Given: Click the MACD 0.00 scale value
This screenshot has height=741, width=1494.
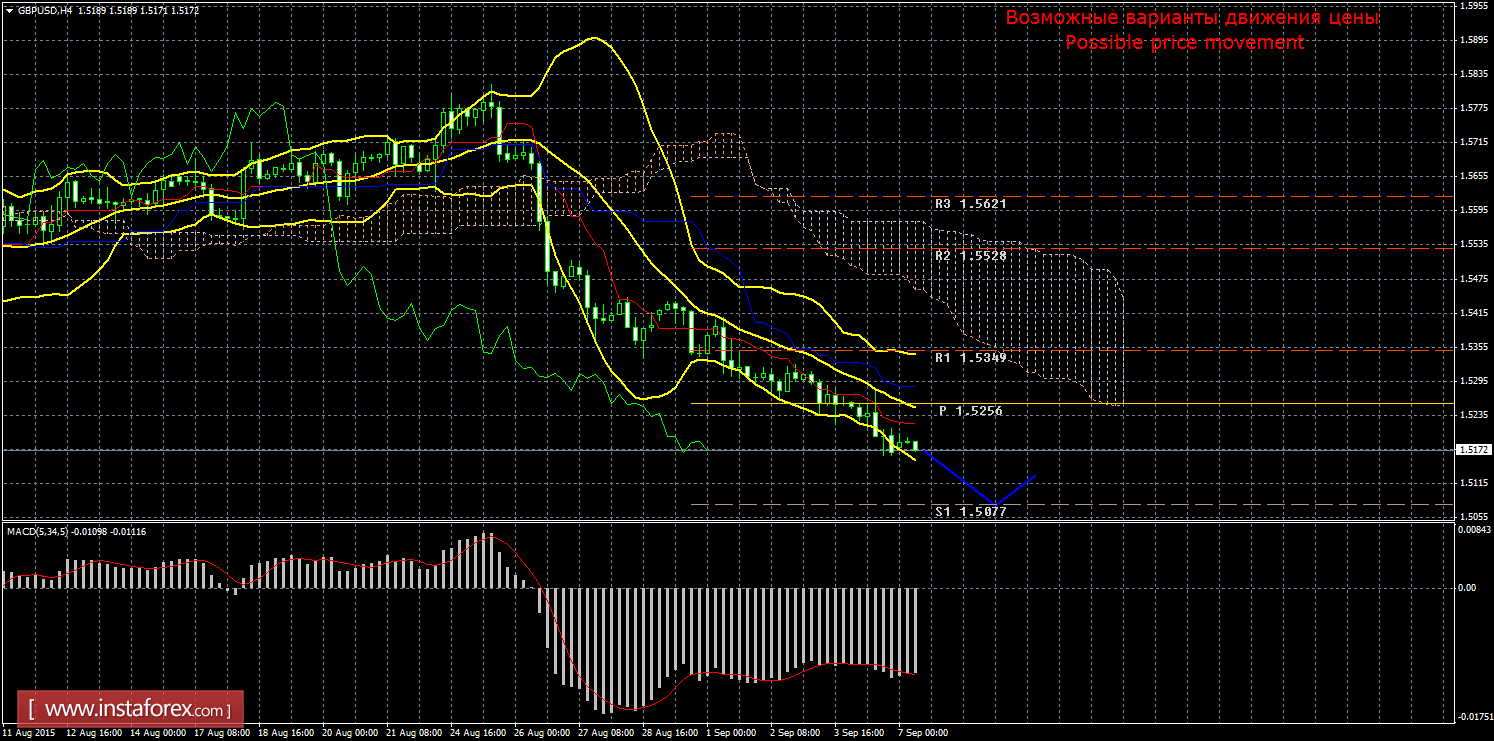Looking at the screenshot, I should click(x=1467, y=588).
